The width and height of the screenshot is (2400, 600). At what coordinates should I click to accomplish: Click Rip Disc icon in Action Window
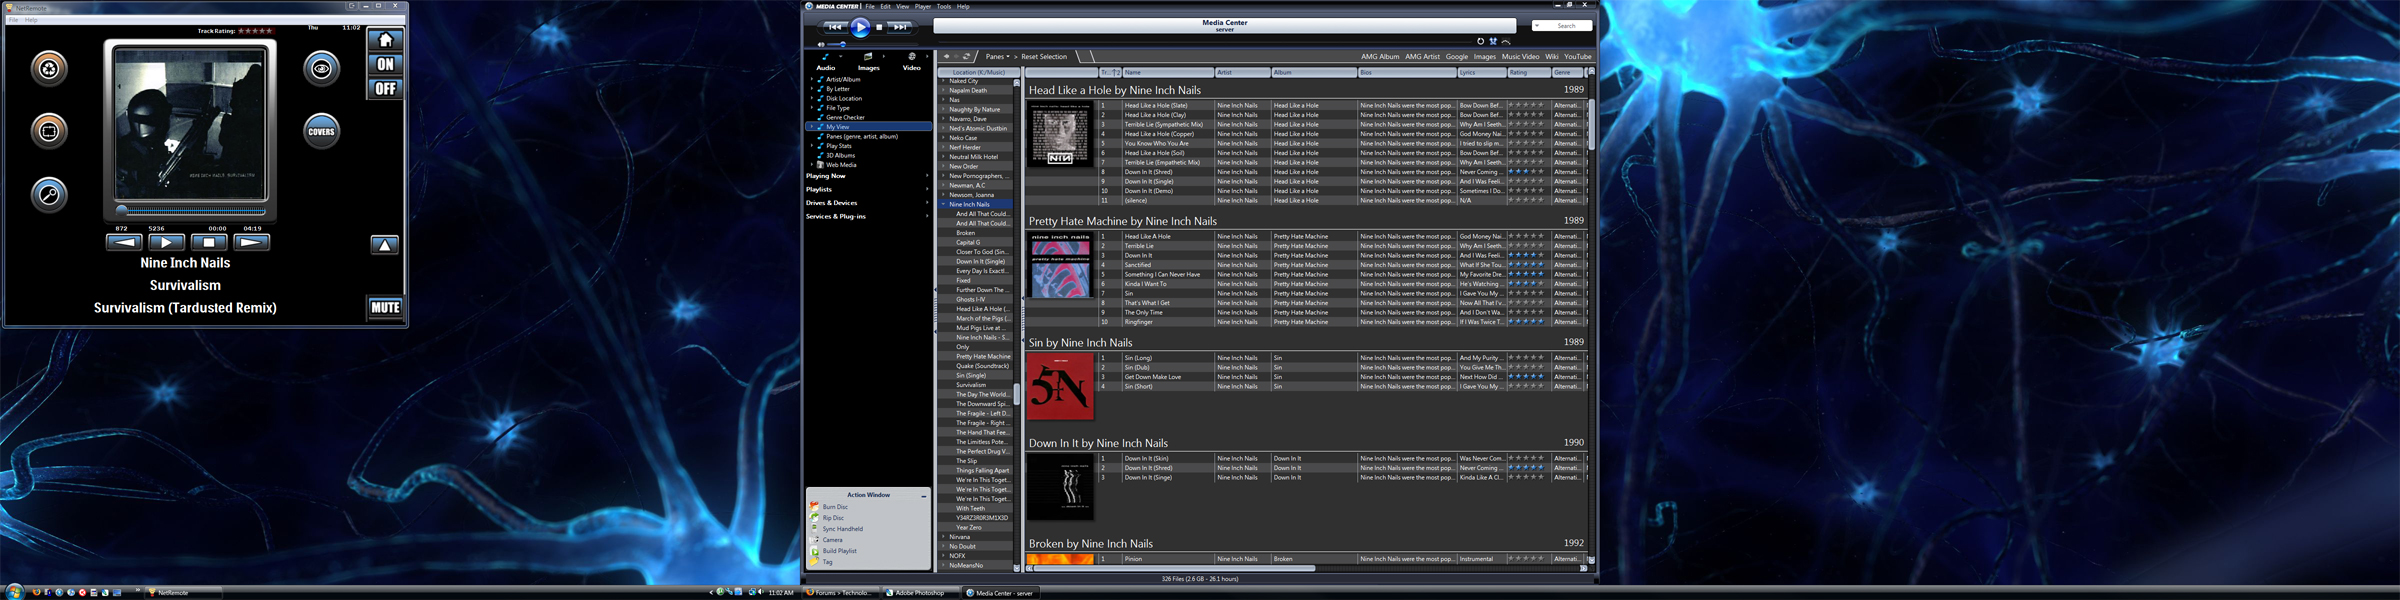(814, 518)
